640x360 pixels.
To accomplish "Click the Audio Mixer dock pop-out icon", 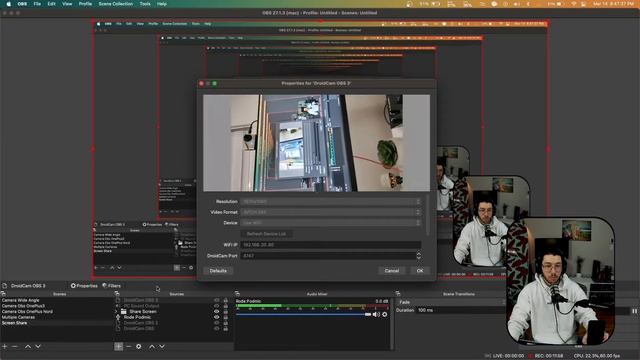I will point(237,293).
